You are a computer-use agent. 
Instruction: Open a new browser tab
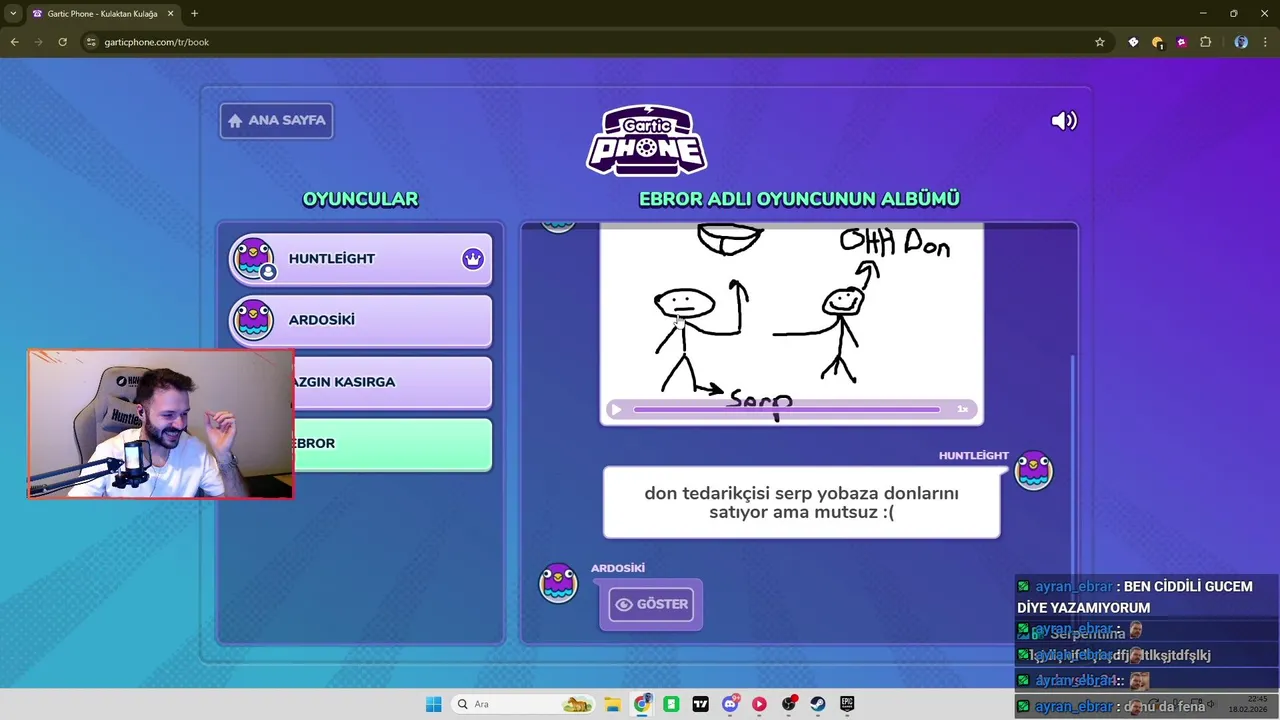click(x=194, y=14)
